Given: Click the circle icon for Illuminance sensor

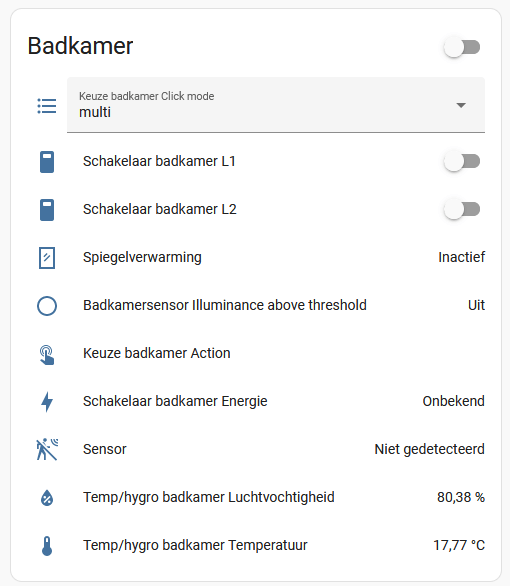Looking at the screenshot, I should click(47, 306).
